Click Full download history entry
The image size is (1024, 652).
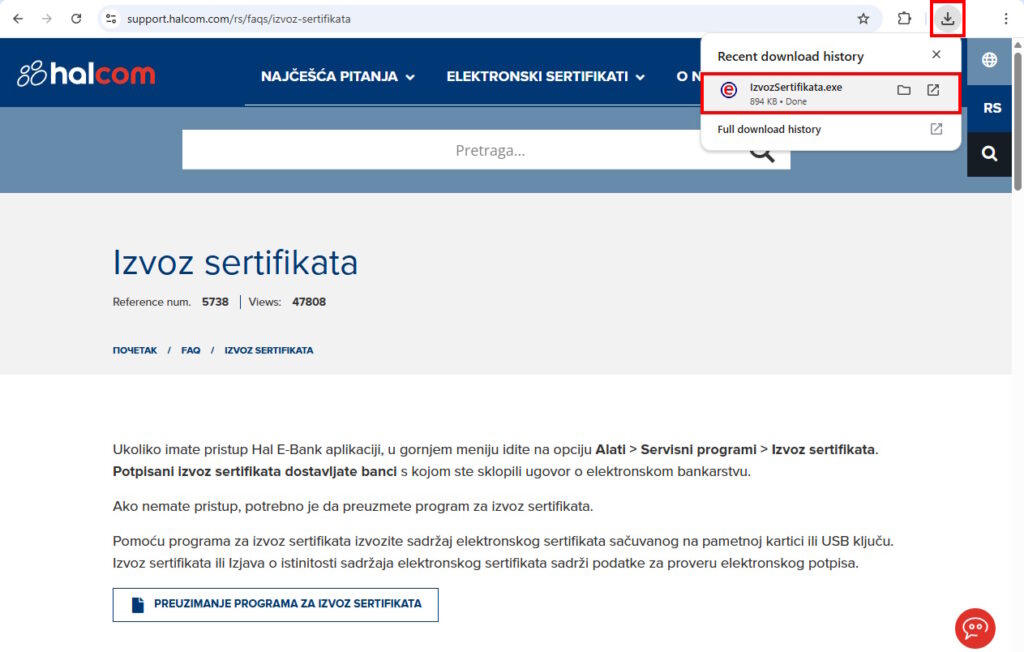tap(769, 129)
